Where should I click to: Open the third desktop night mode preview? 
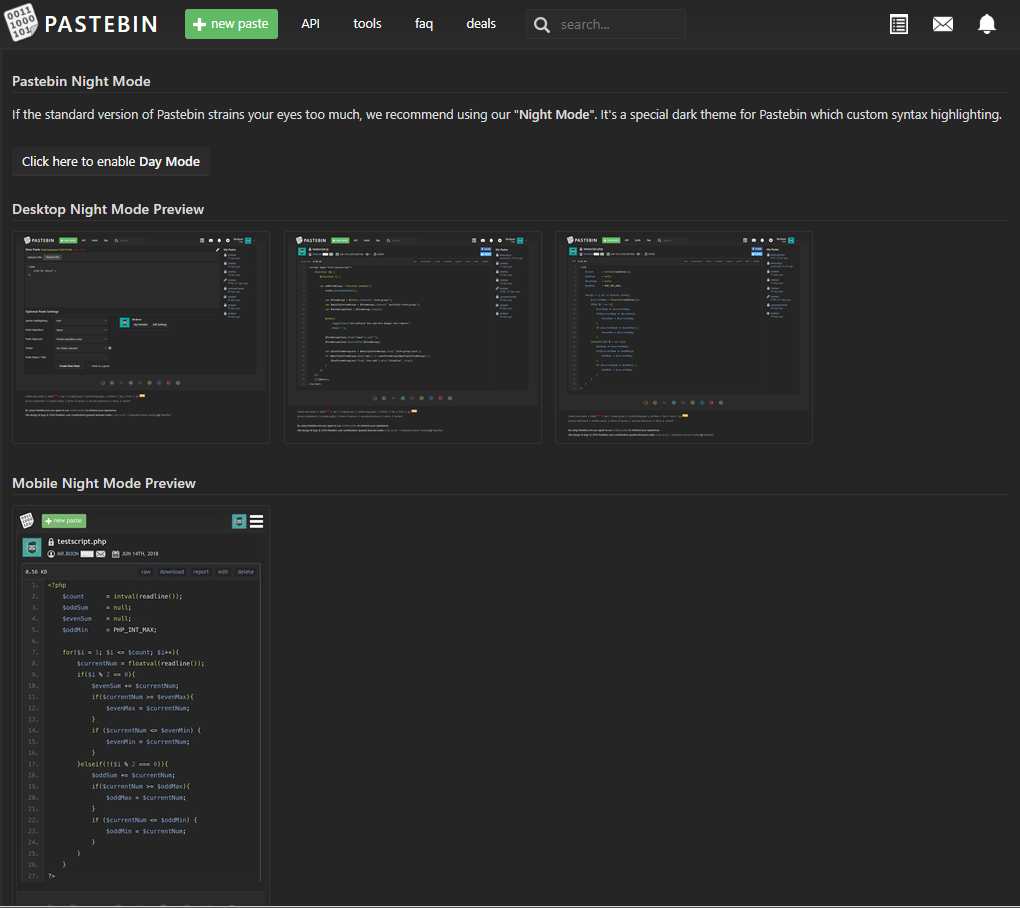coord(684,337)
